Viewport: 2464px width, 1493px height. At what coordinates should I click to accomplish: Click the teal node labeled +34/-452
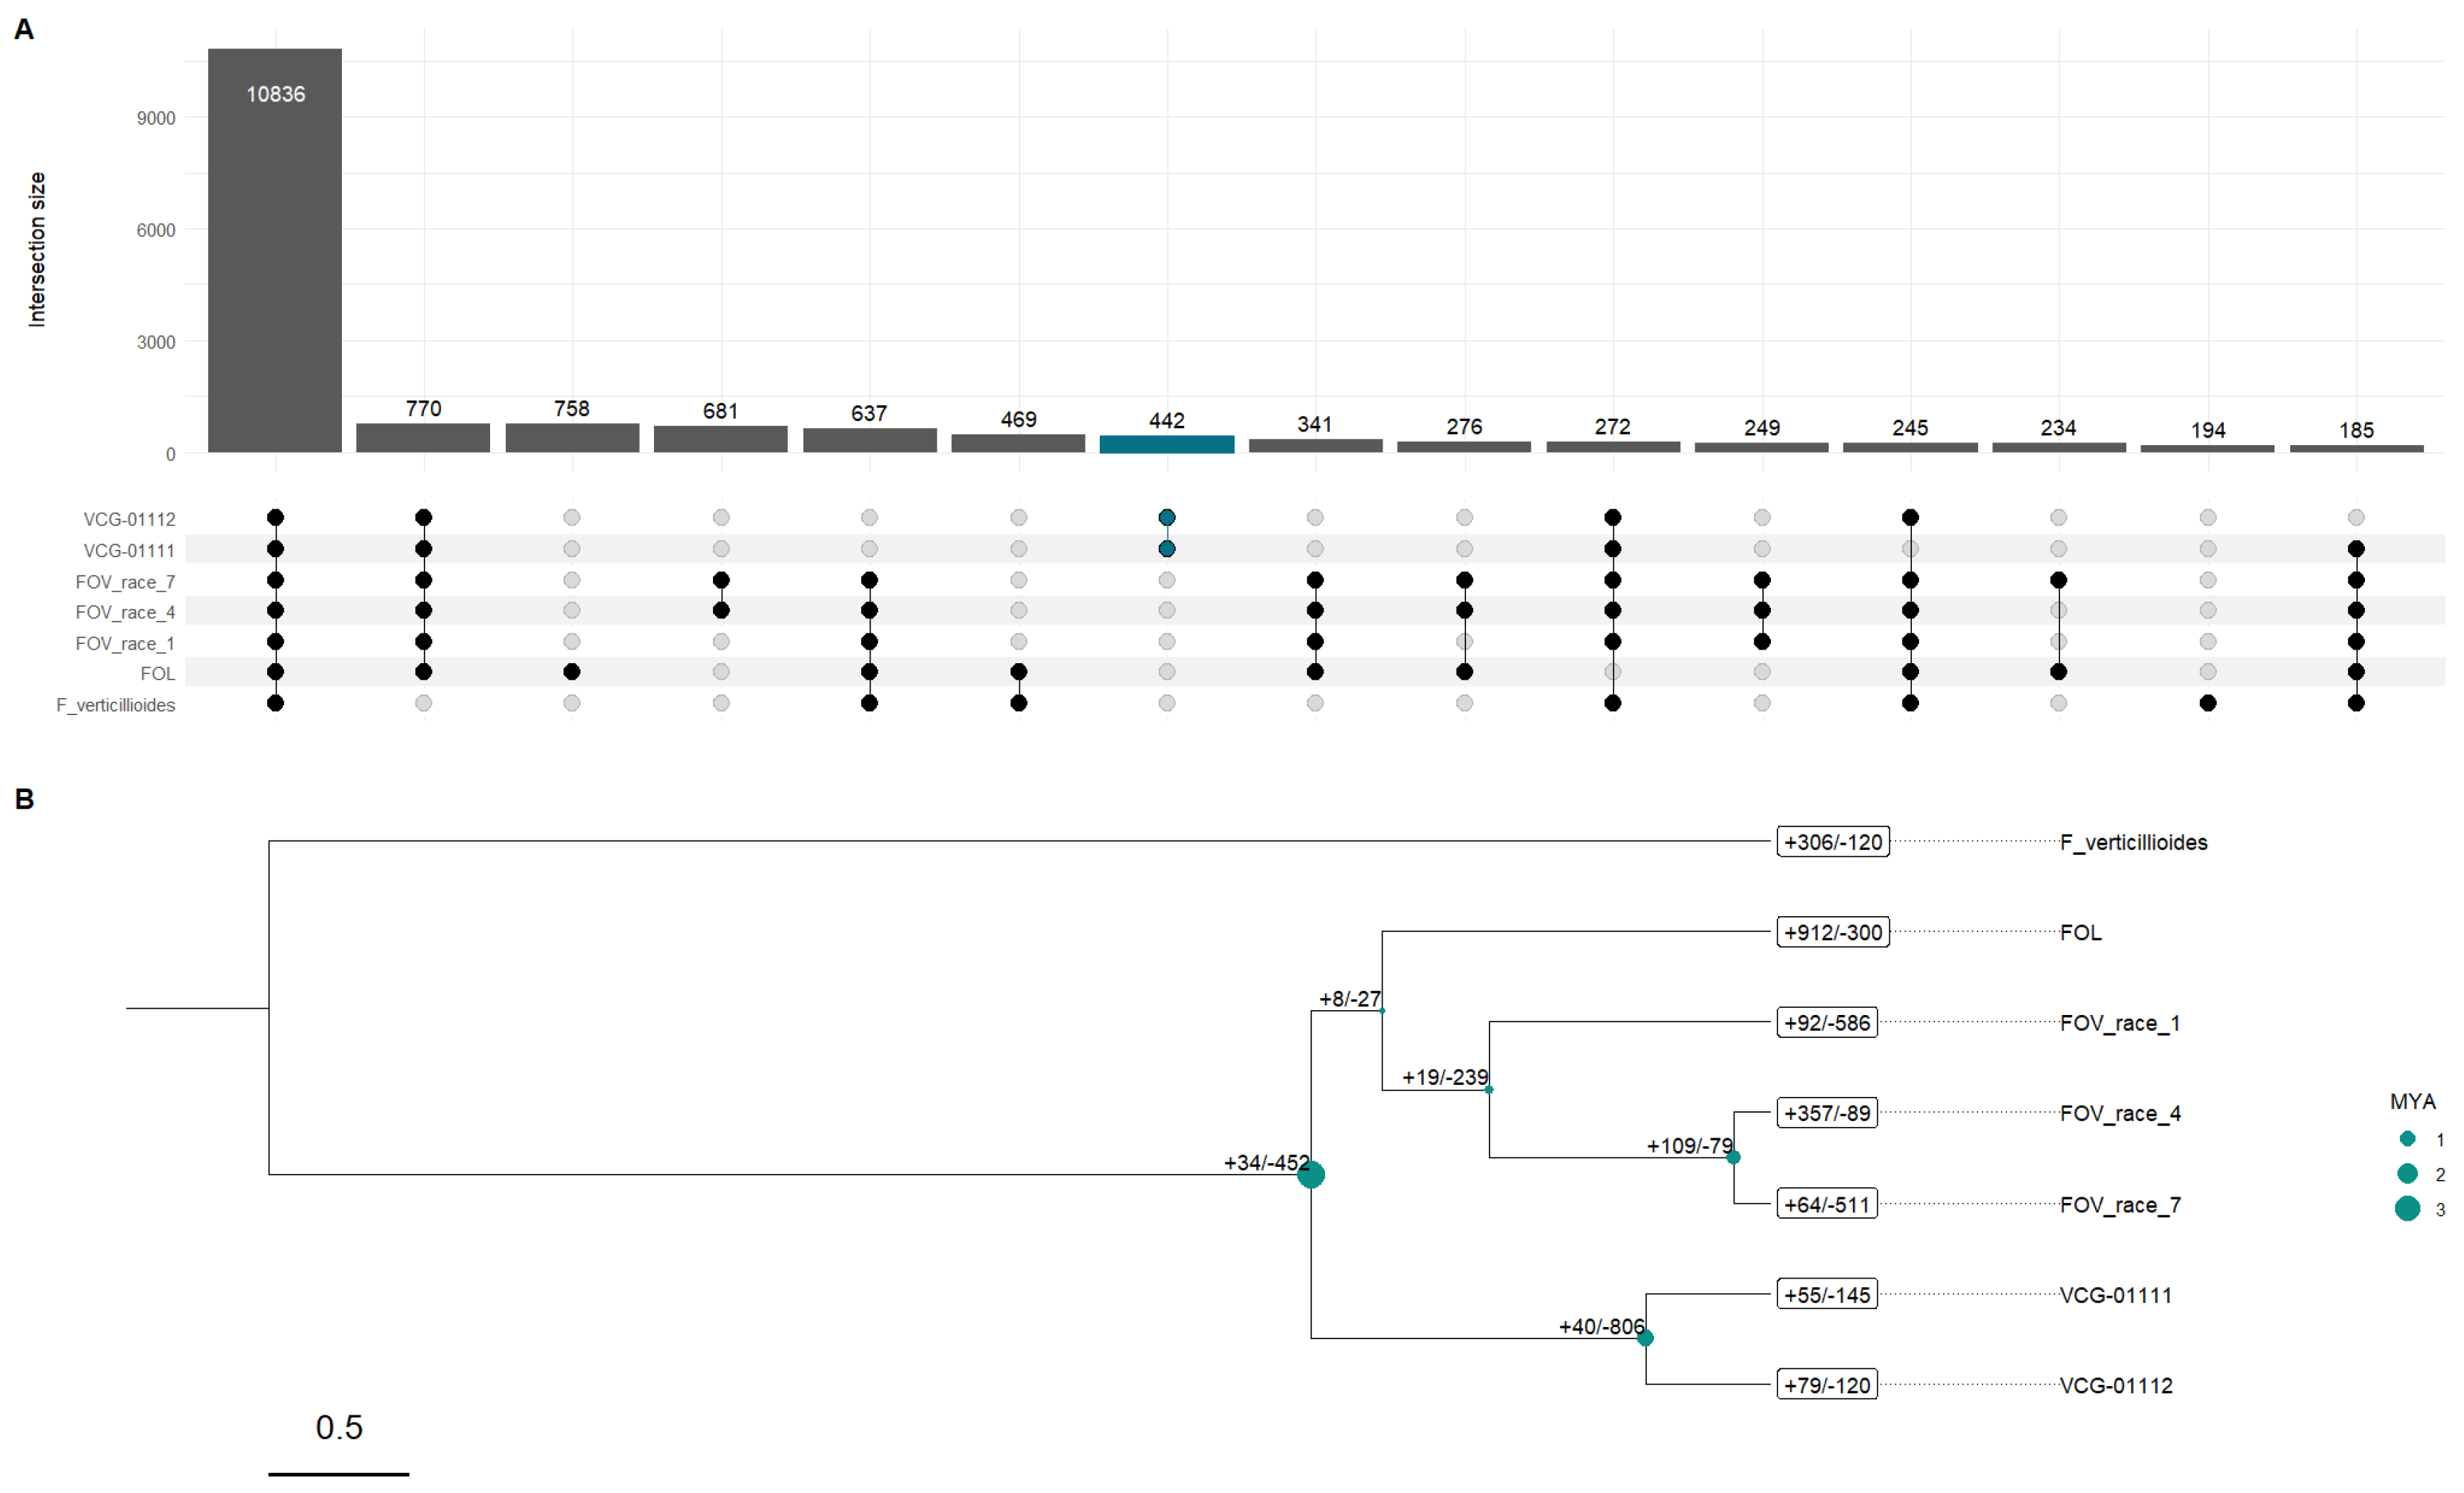click(1310, 1176)
